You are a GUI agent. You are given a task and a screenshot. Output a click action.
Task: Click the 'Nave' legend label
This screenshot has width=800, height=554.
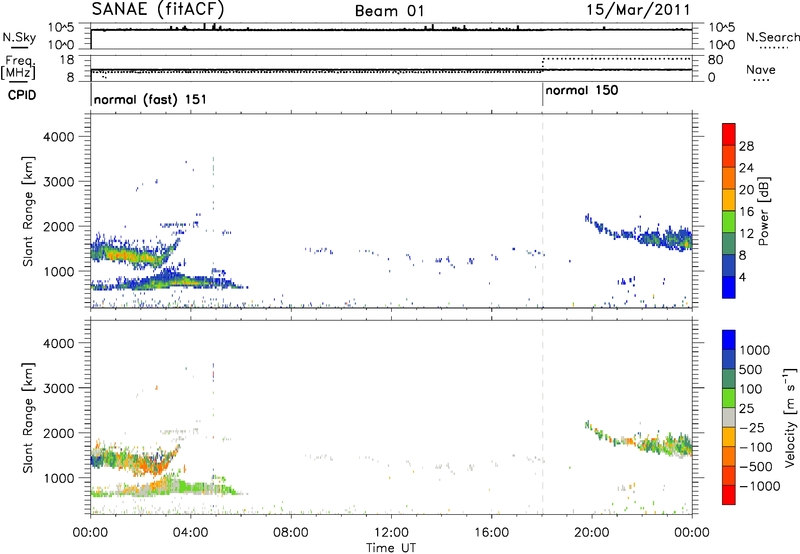(x=760, y=69)
